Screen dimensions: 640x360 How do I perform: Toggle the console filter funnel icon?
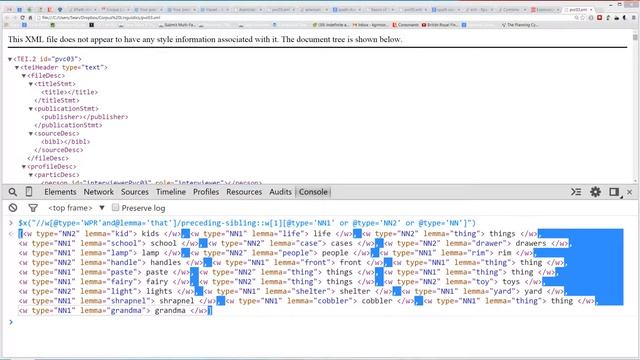click(33, 208)
